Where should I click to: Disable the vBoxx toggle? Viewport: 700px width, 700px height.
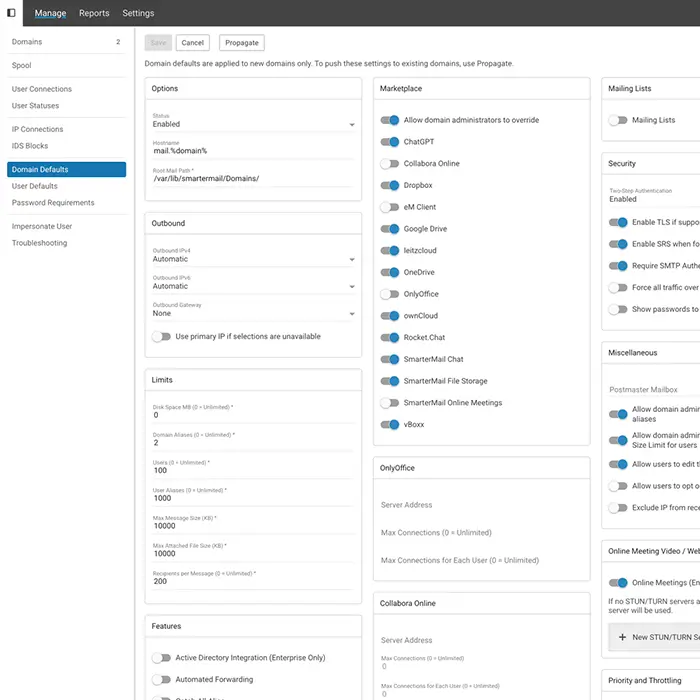[390, 424]
